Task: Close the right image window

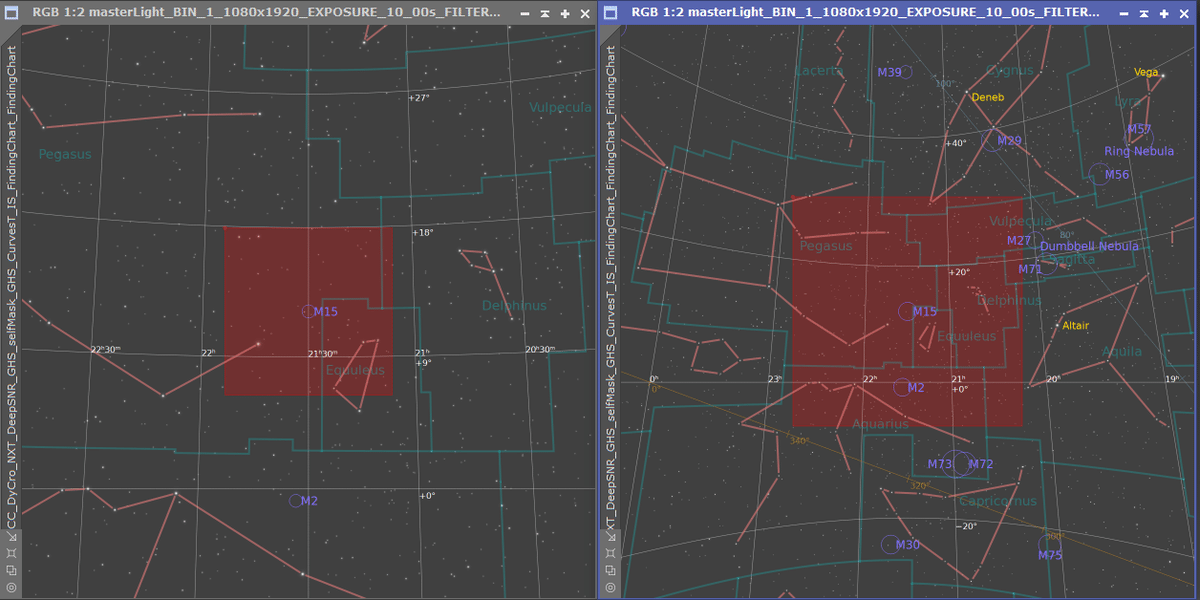Action: coord(1184,14)
